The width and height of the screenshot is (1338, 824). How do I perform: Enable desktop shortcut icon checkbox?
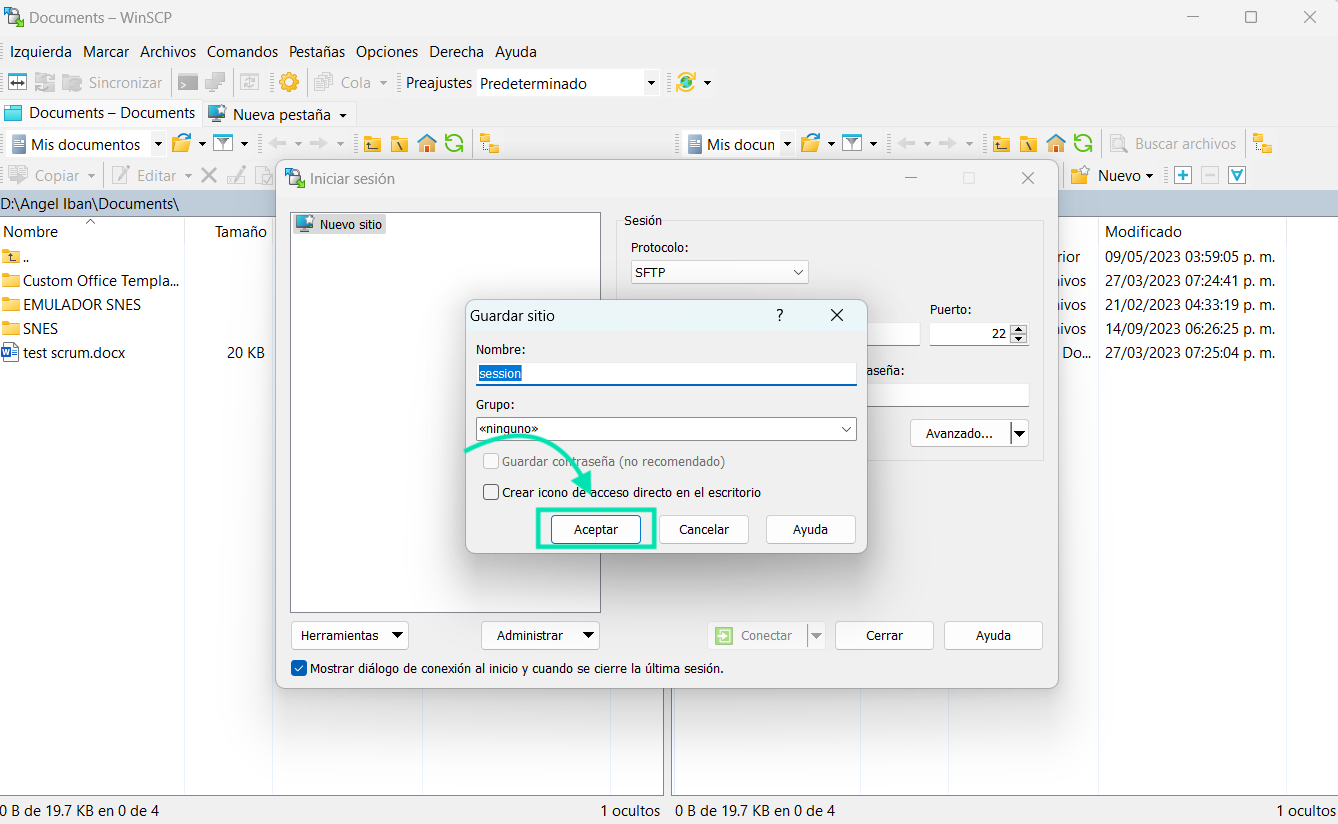[491, 492]
